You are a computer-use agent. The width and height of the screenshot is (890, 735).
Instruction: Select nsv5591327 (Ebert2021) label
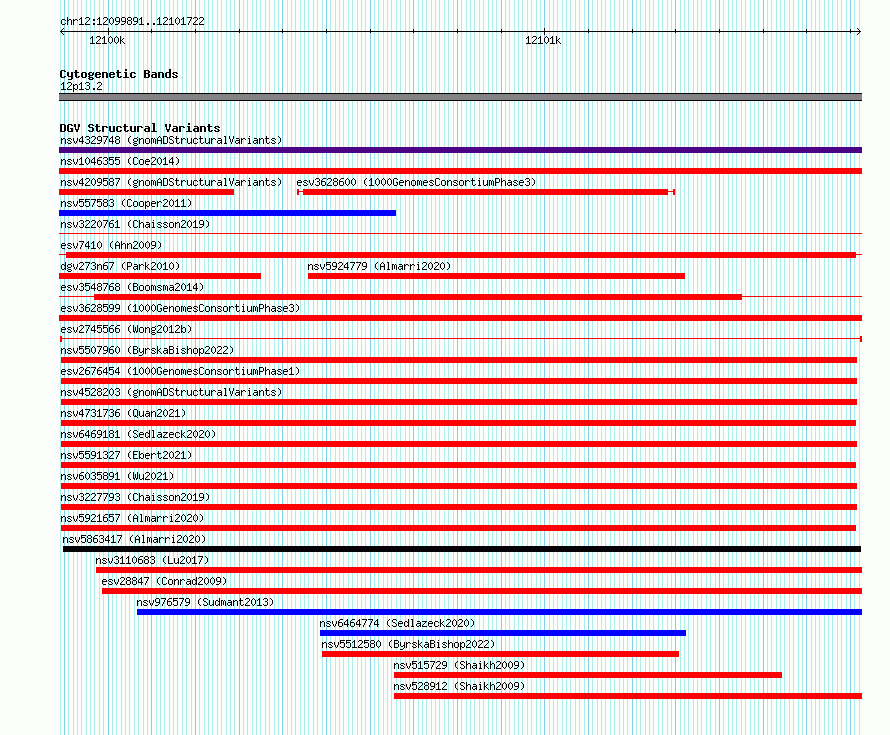tap(126, 455)
